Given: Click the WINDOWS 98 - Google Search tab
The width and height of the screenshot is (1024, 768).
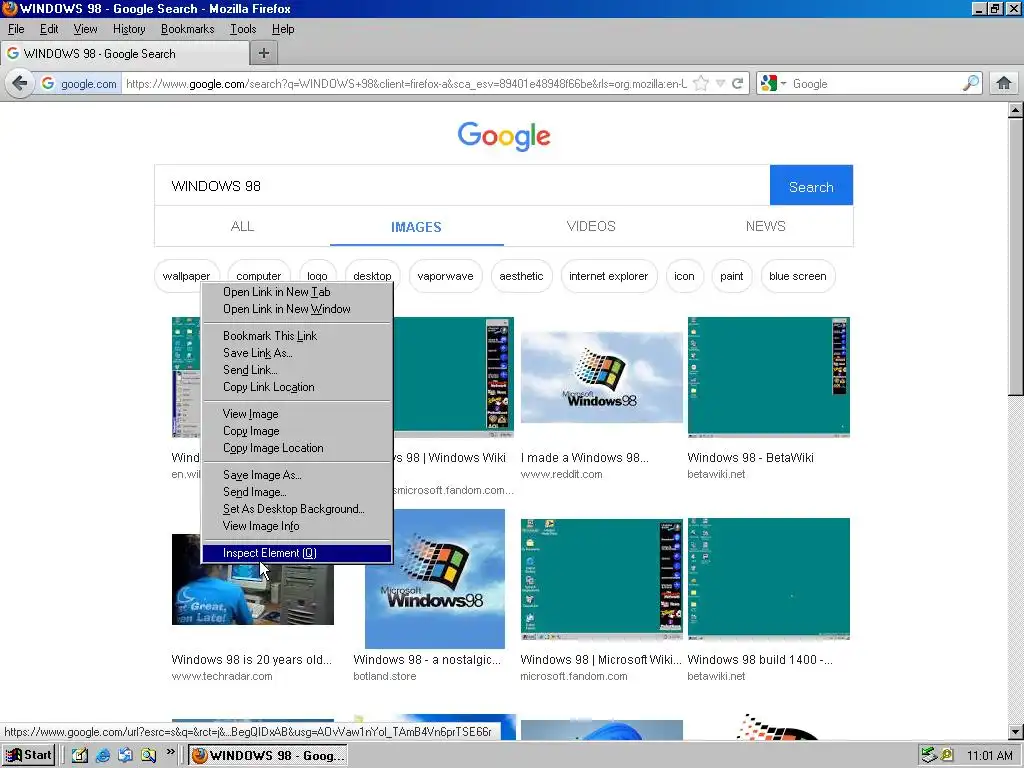Looking at the screenshot, I should tap(124, 54).
